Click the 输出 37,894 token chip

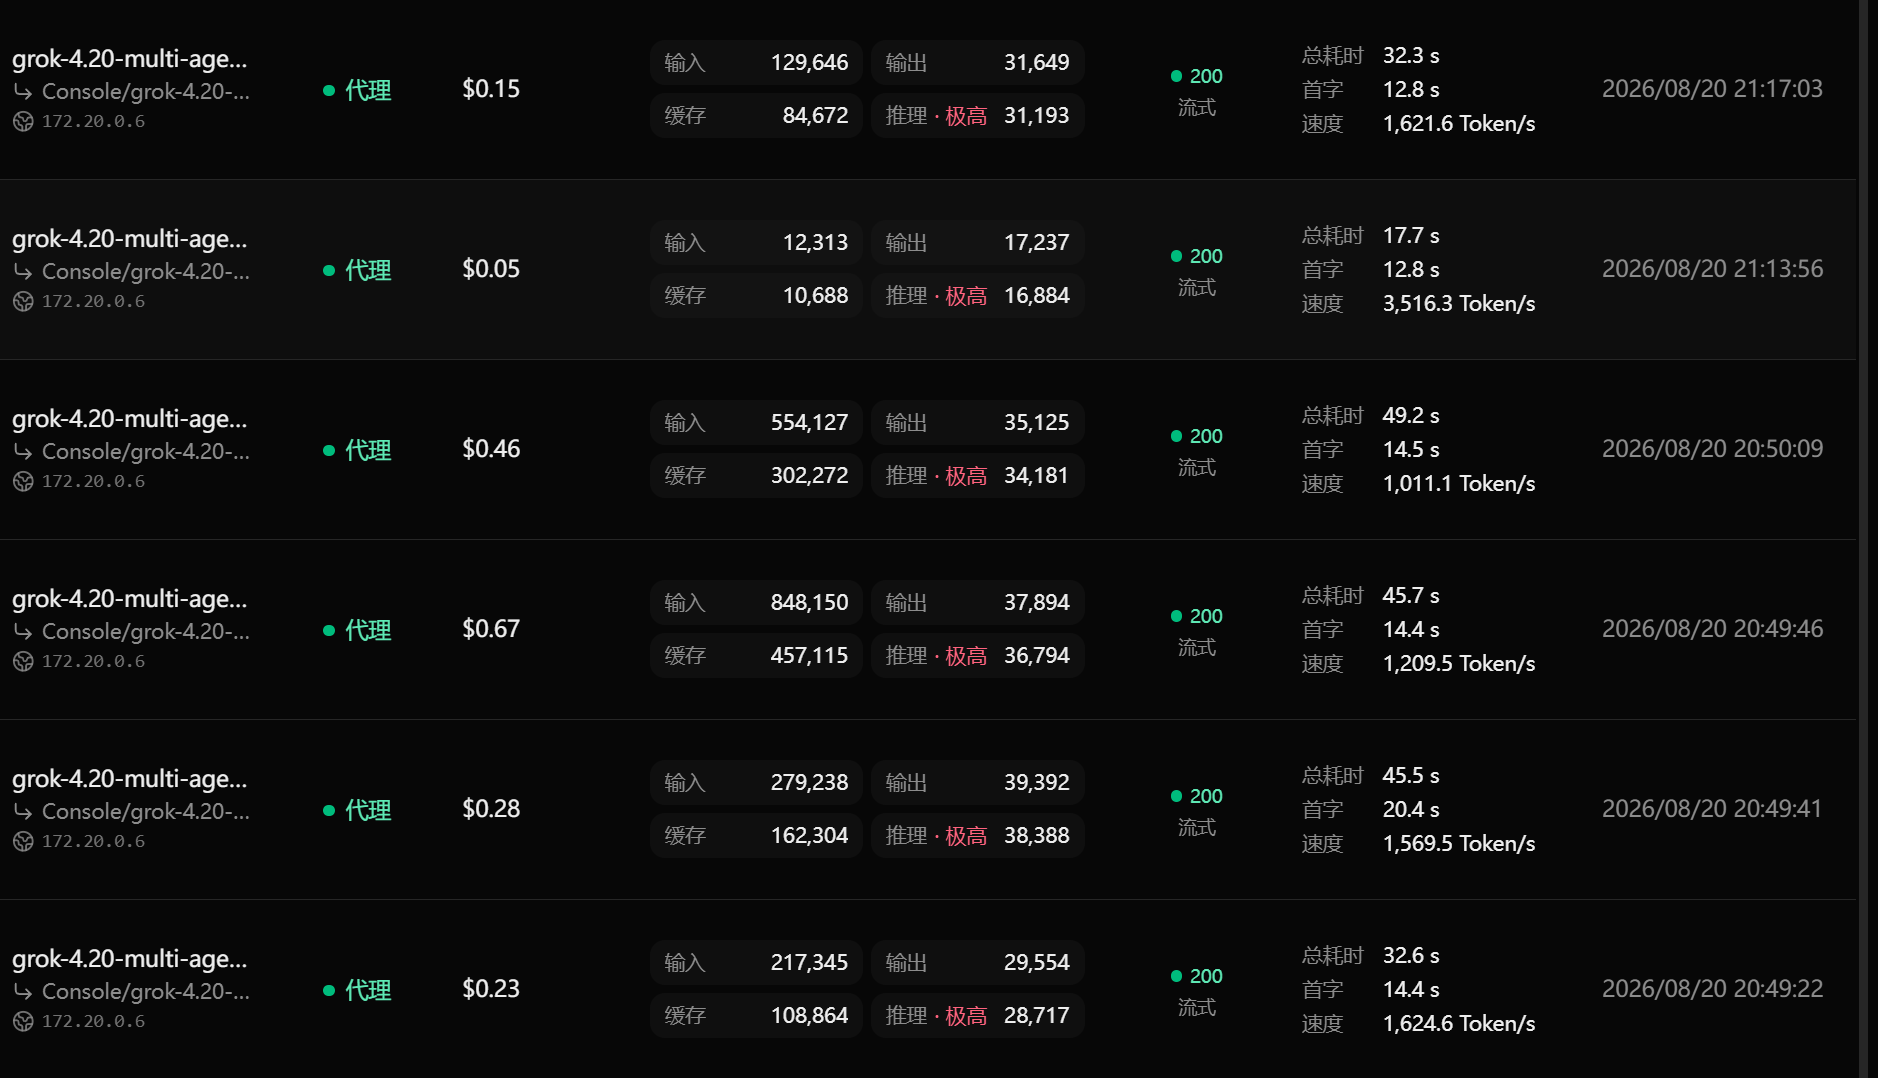click(977, 602)
